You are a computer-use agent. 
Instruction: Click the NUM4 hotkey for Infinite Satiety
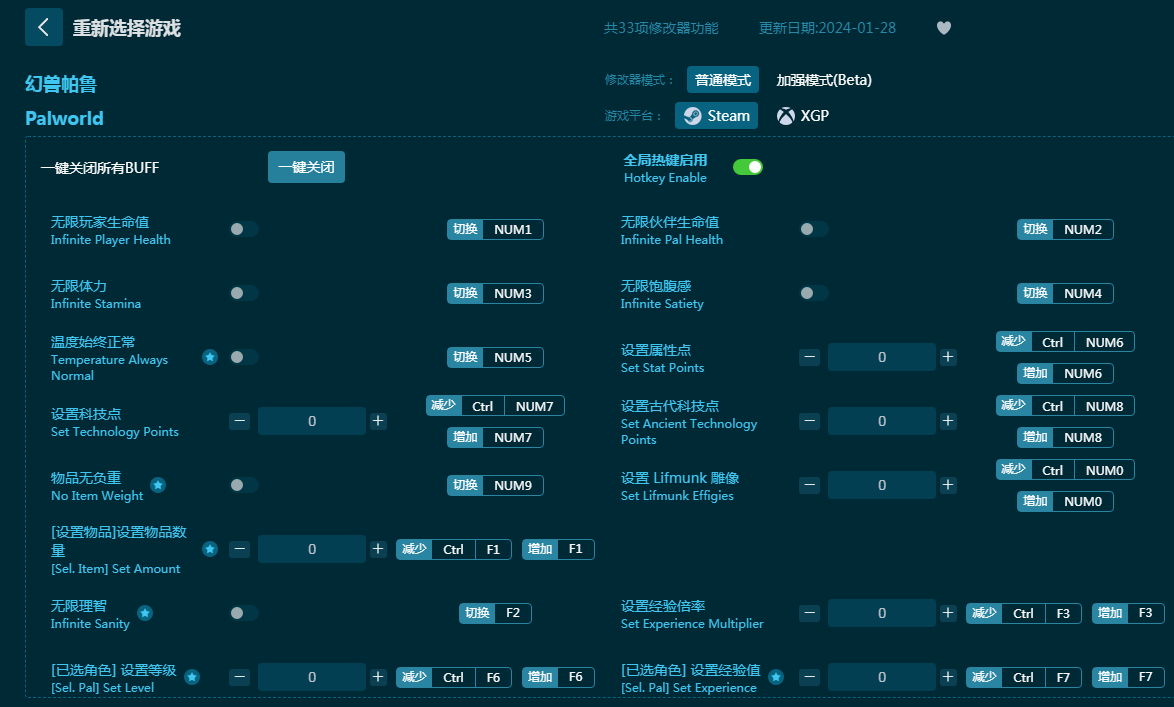tap(1065, 294)
